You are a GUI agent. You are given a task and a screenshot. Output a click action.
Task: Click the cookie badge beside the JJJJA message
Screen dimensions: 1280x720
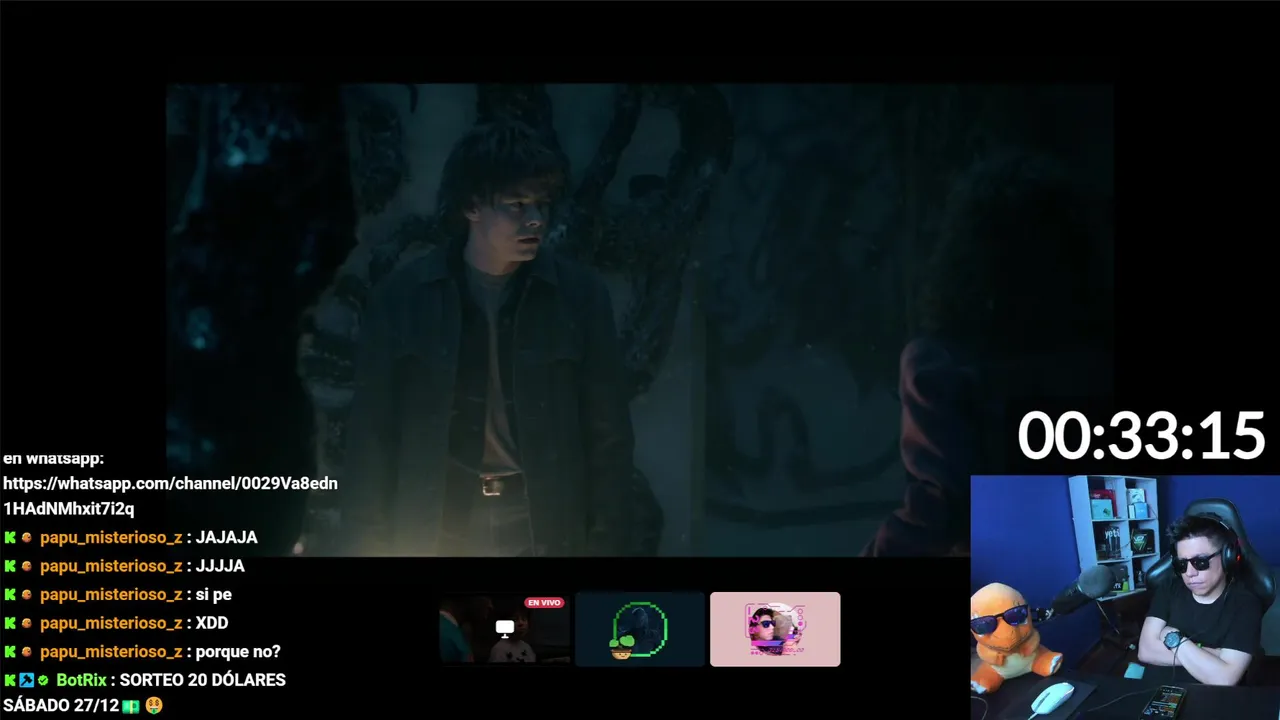coord(27,566)
